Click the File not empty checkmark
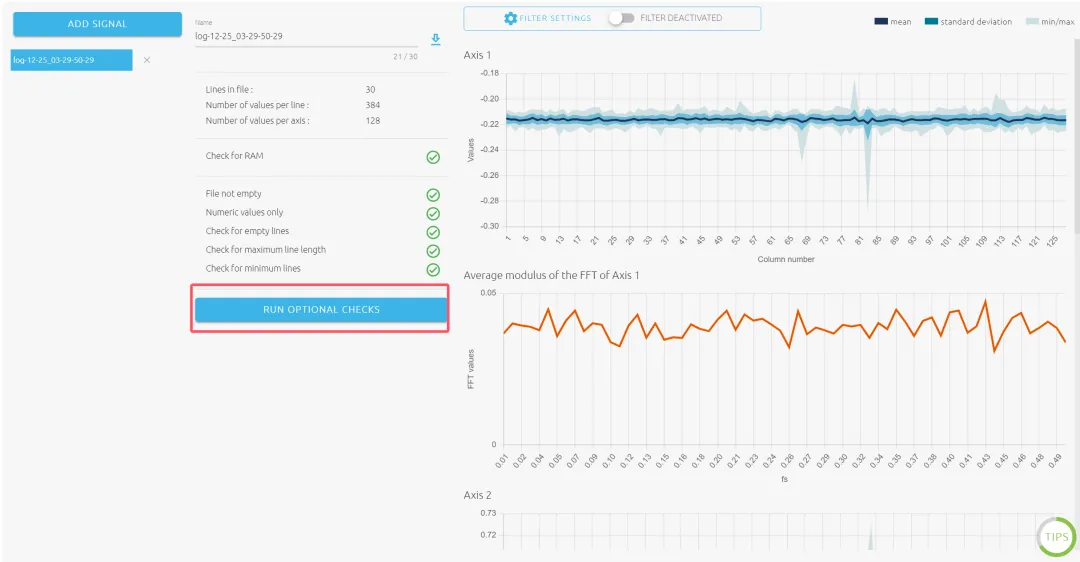This screenshot has height=562, width=1080. point(433,195)
